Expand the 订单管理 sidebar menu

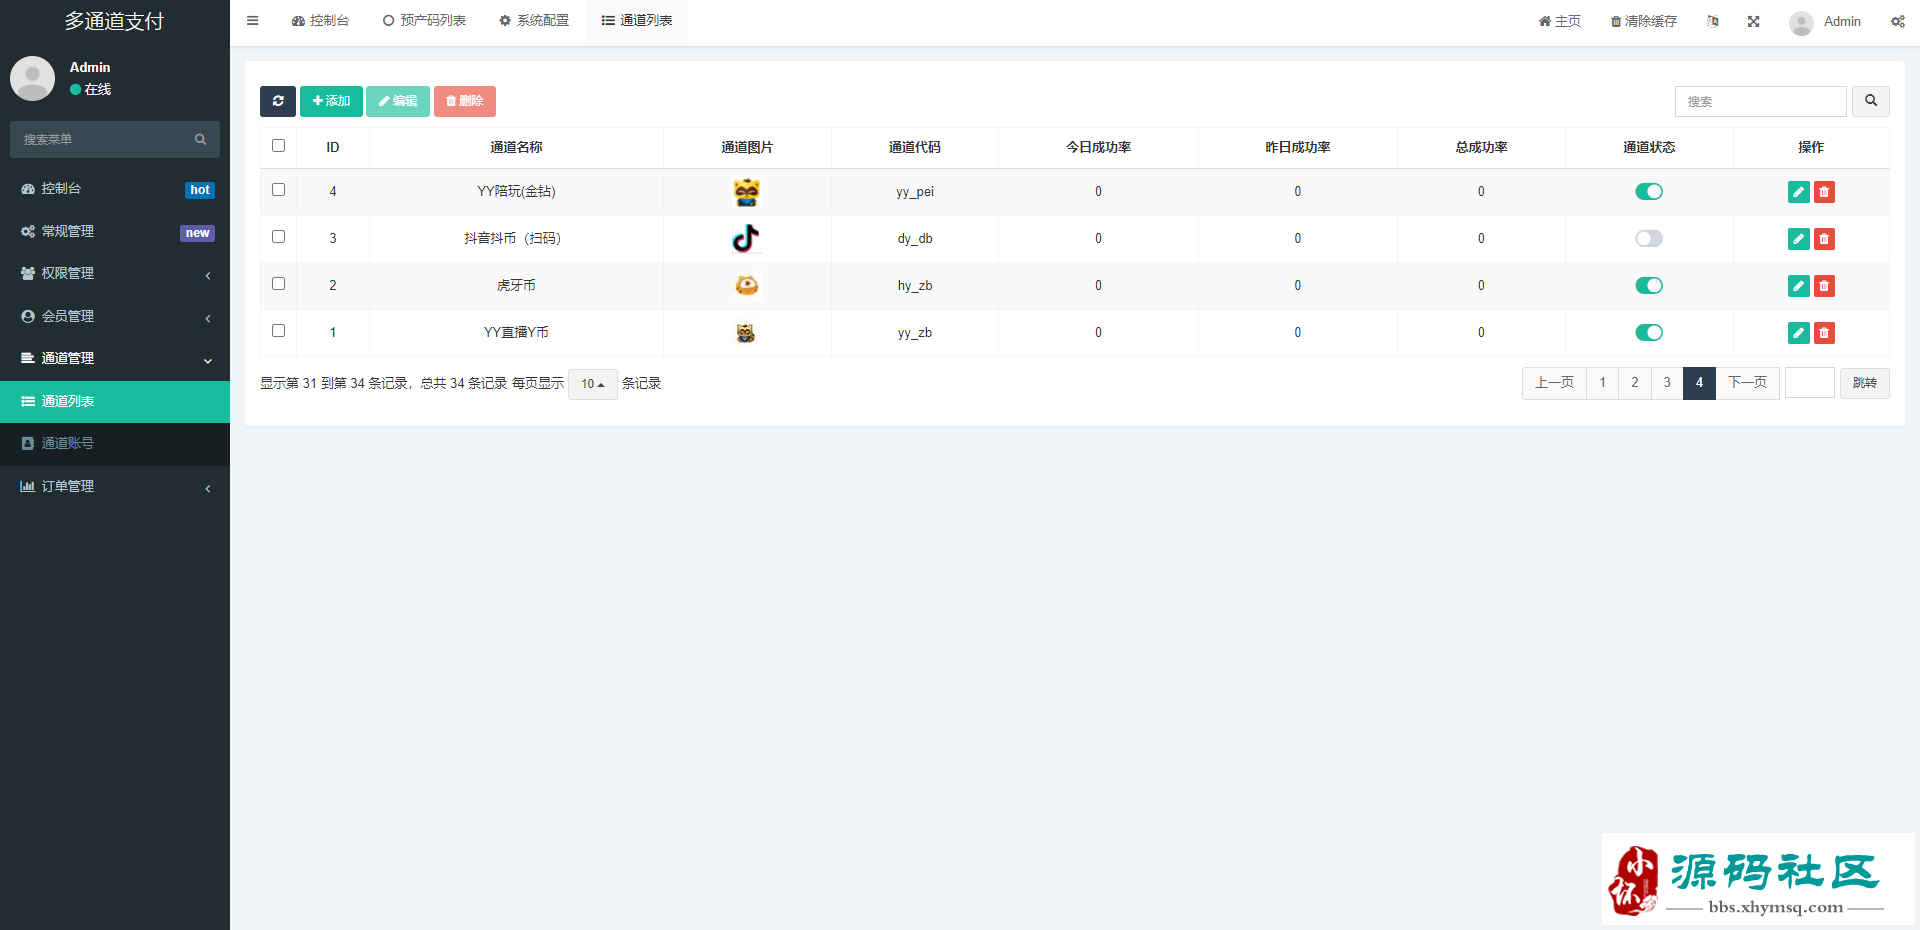pos(115,487)
